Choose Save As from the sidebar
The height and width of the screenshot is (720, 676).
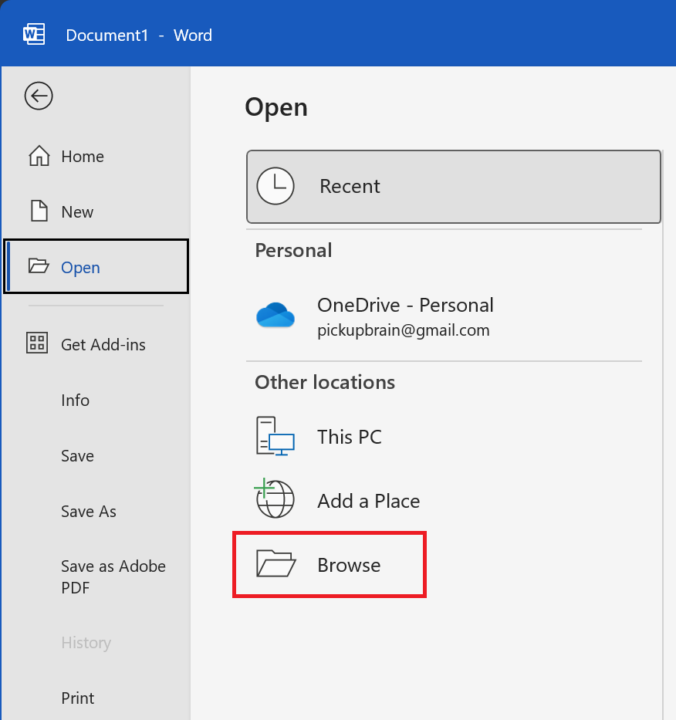point(96,511)
